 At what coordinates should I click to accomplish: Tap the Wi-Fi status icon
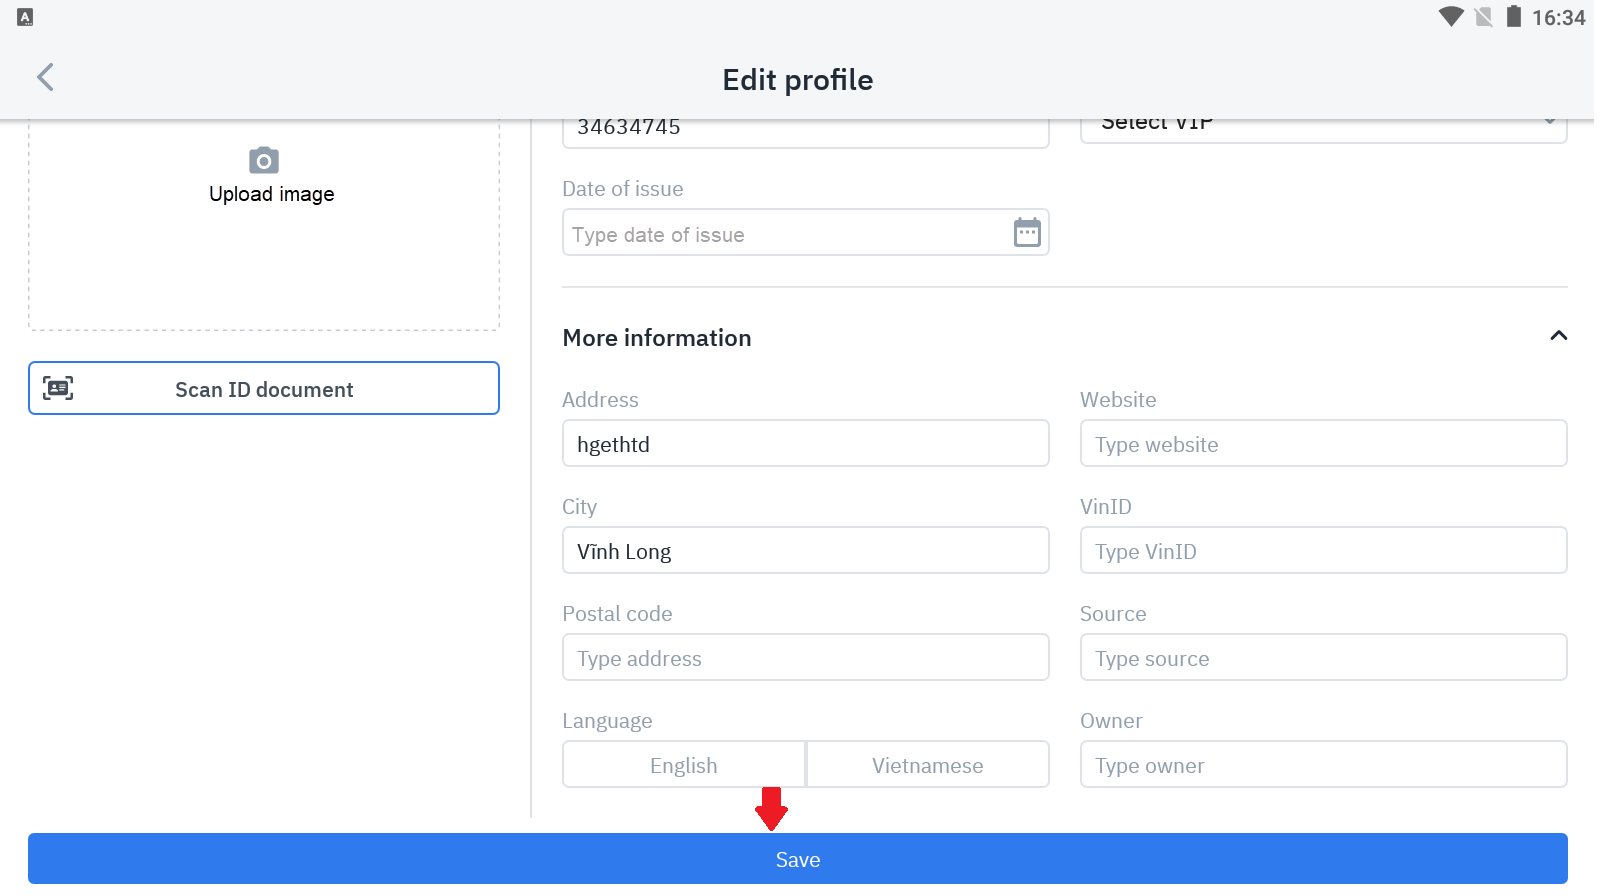tap(1450, 17)
